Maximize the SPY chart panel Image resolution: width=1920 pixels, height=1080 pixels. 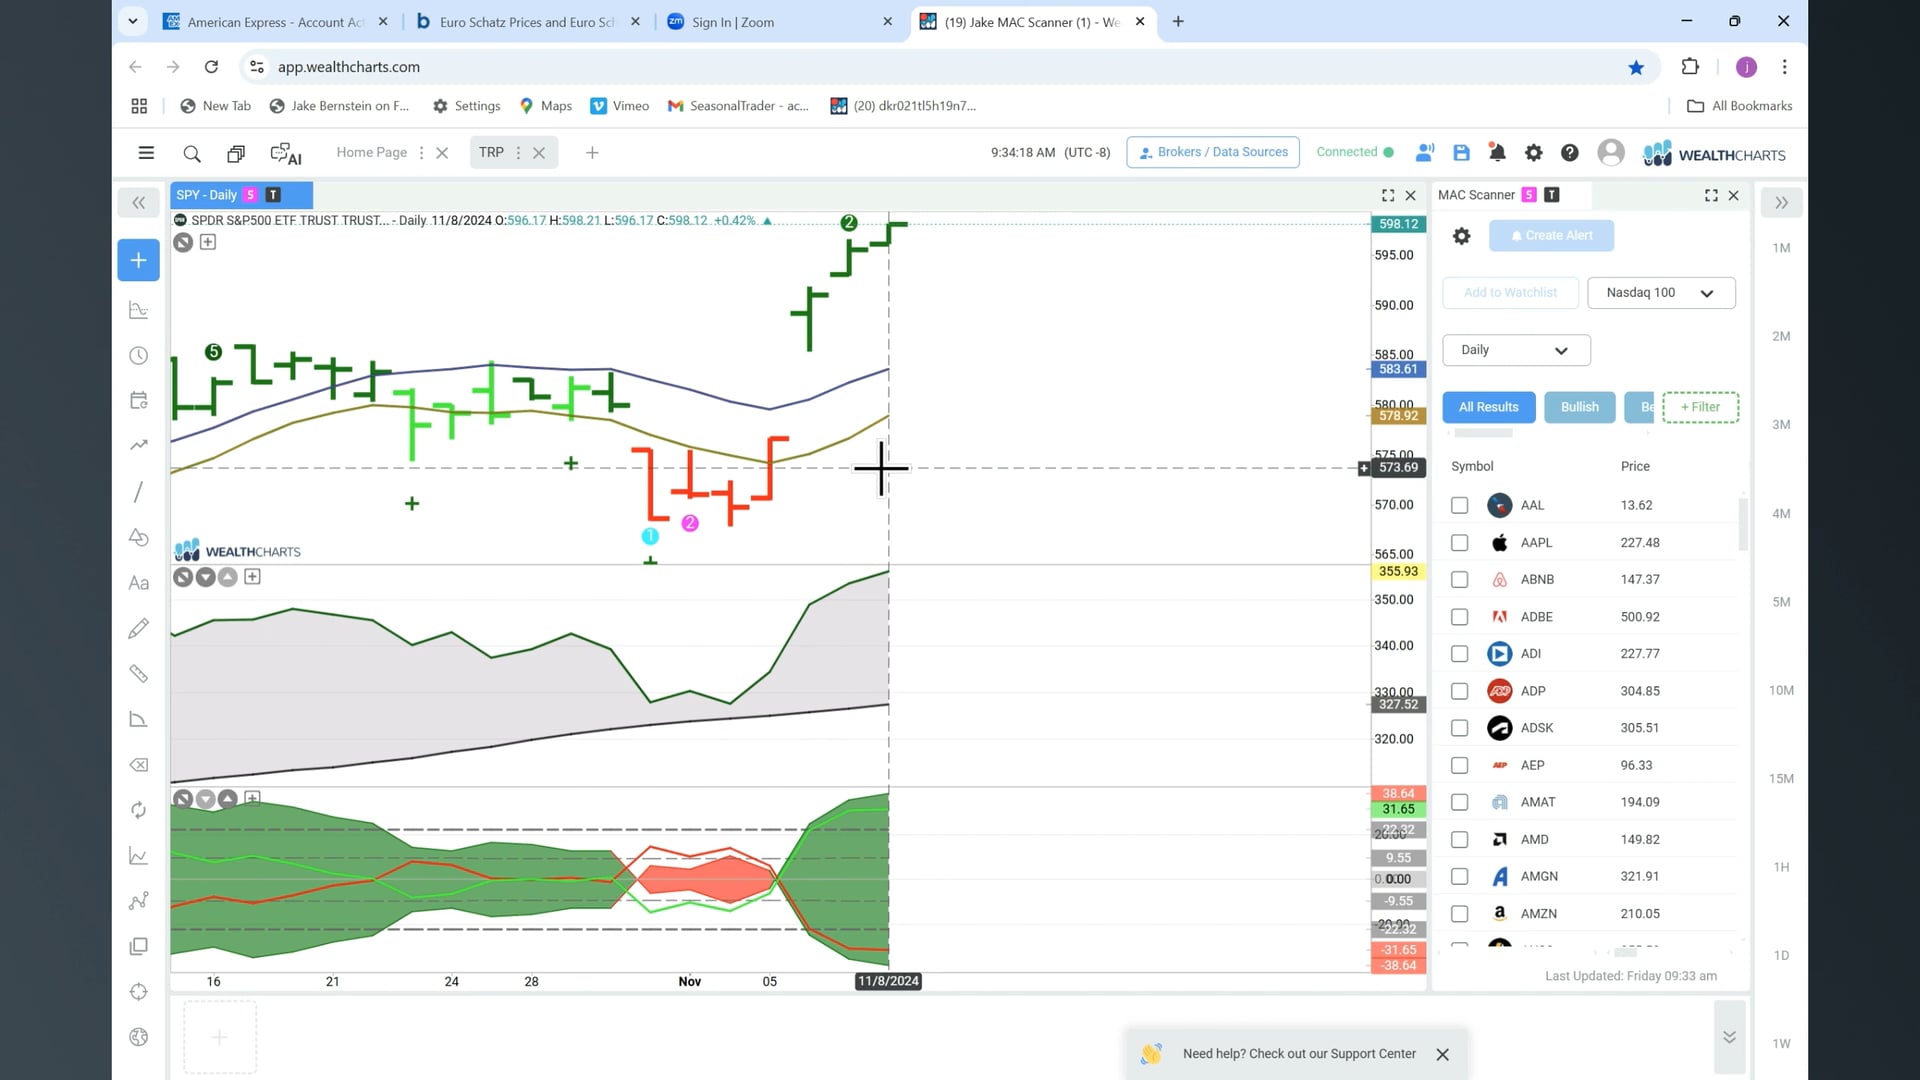tap(1388, 195)
